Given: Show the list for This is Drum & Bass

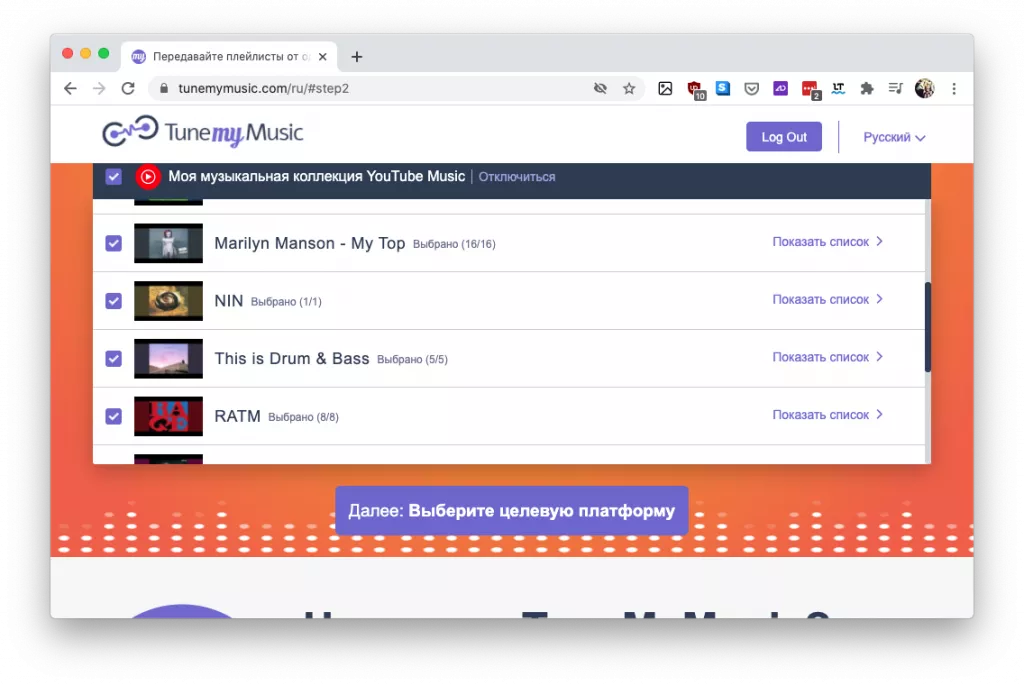Looking at the screenshot, I should [x=827, y=357].
